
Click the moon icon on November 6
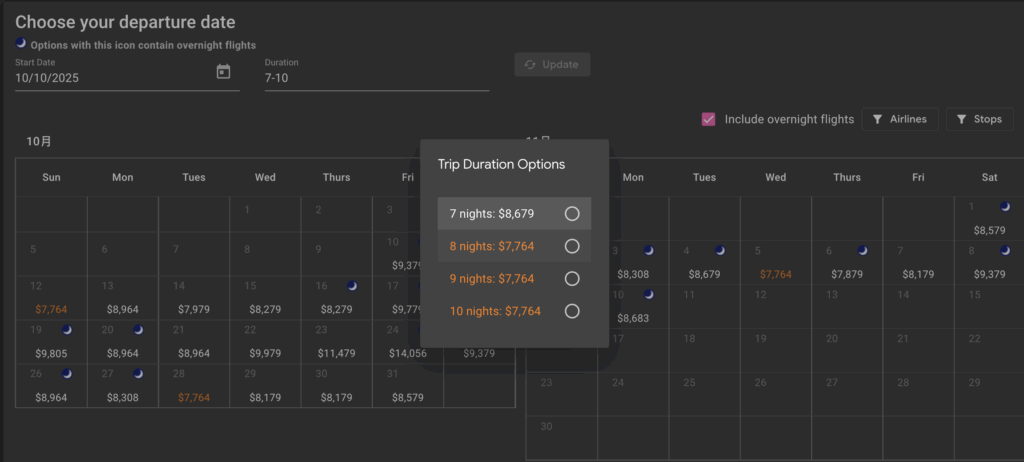click(x=862, y=250)
